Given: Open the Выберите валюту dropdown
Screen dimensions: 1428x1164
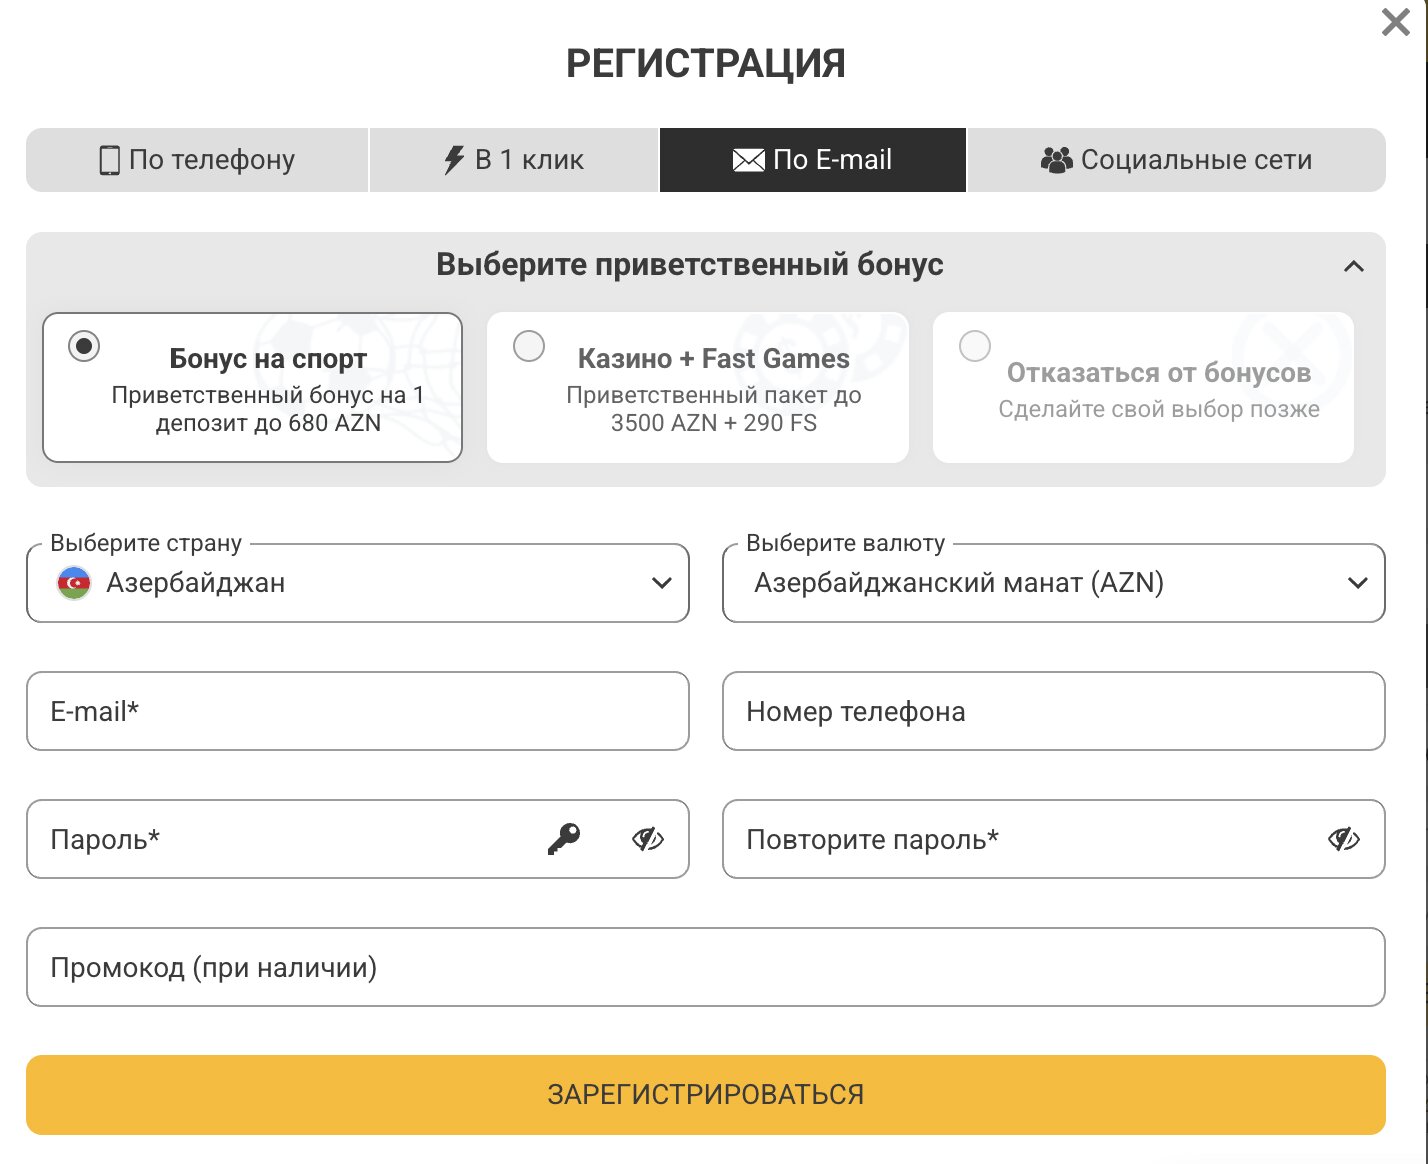Looking at the screenshot, I should coord(1054,583).
